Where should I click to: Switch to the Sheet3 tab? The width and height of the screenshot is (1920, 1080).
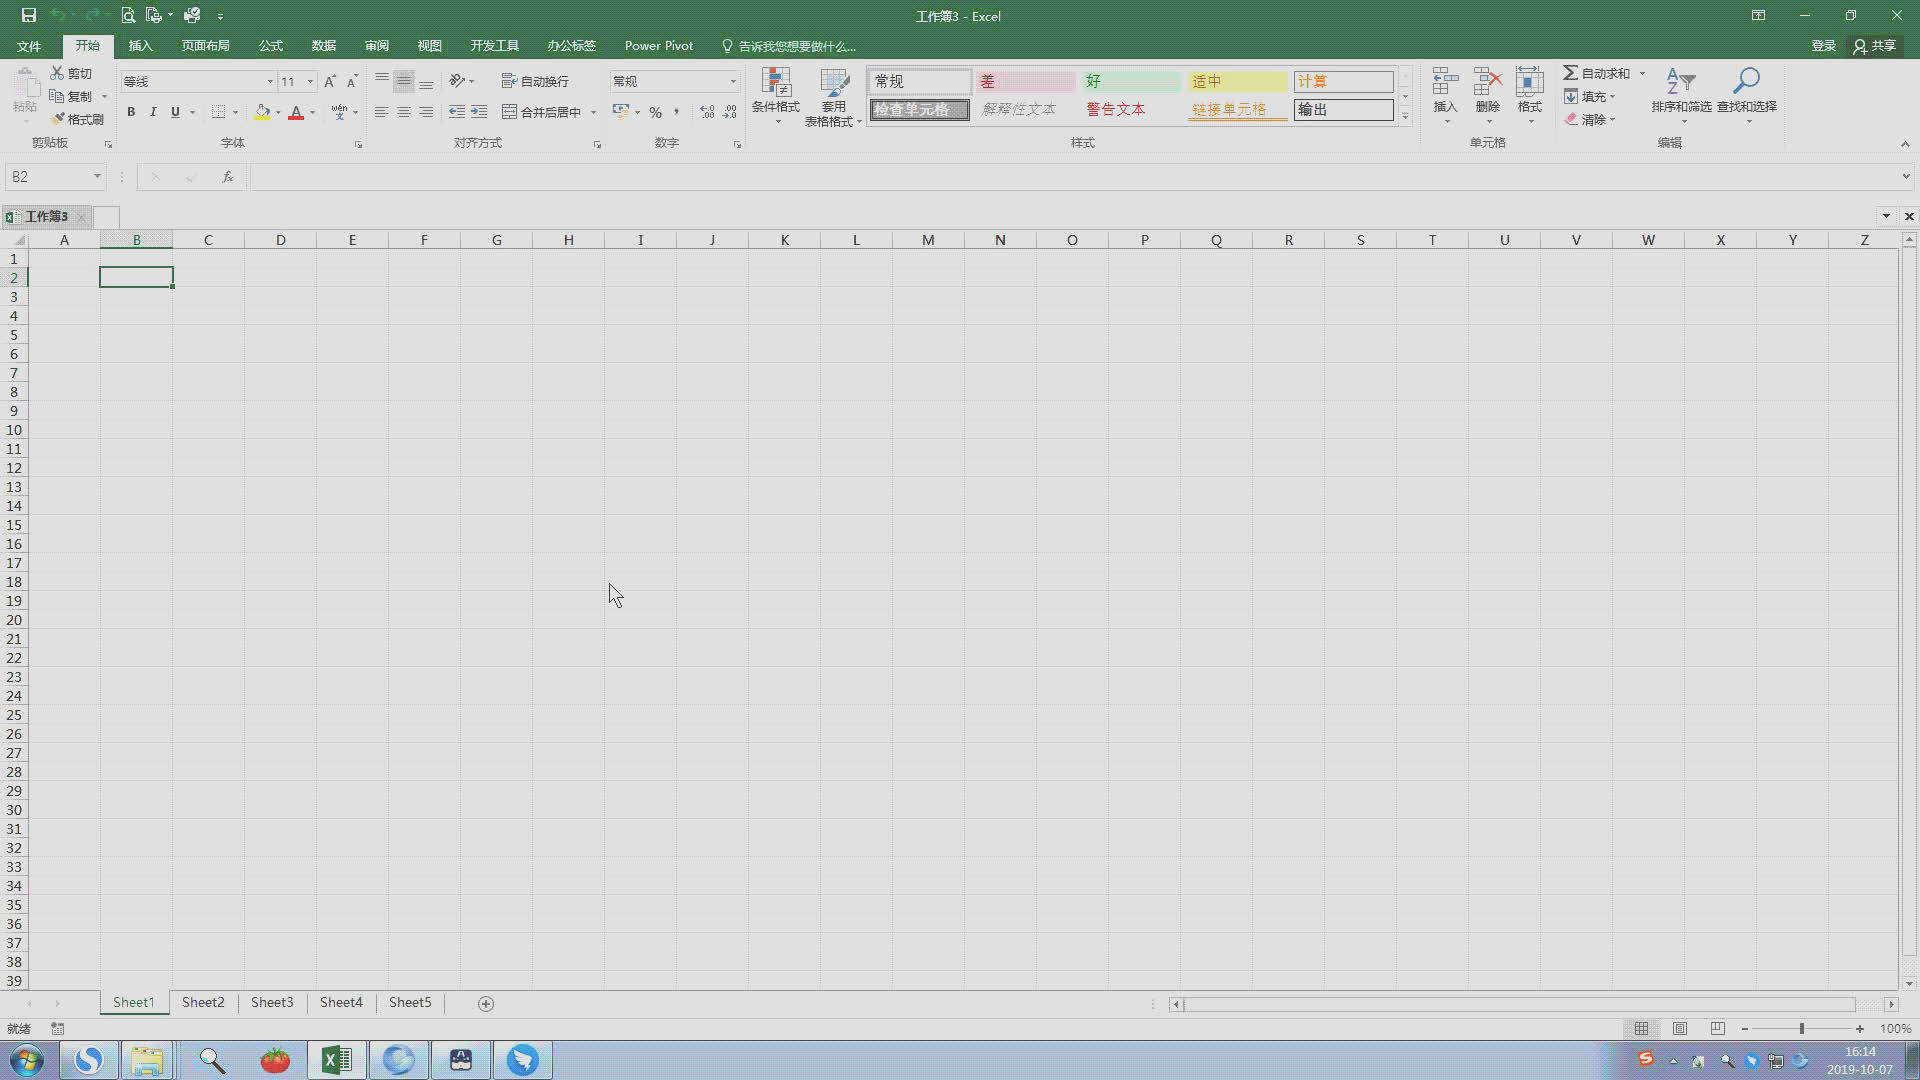point(272,1002)
